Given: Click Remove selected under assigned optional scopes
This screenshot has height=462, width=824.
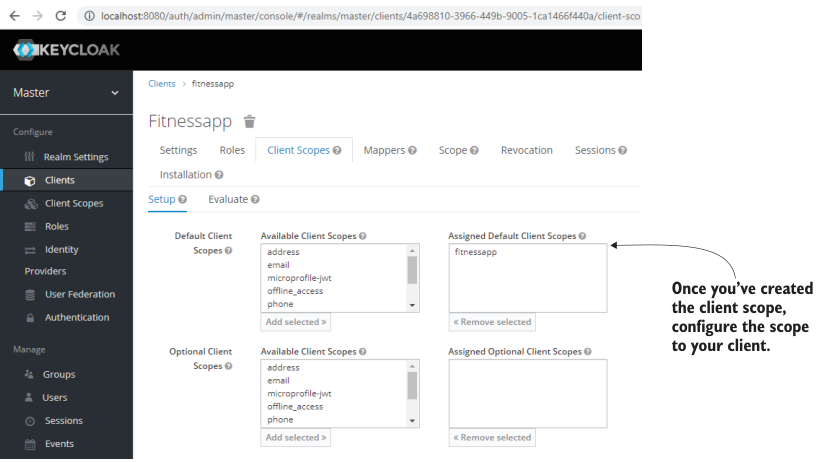Looking at the screenshot, I should (492, 438).
